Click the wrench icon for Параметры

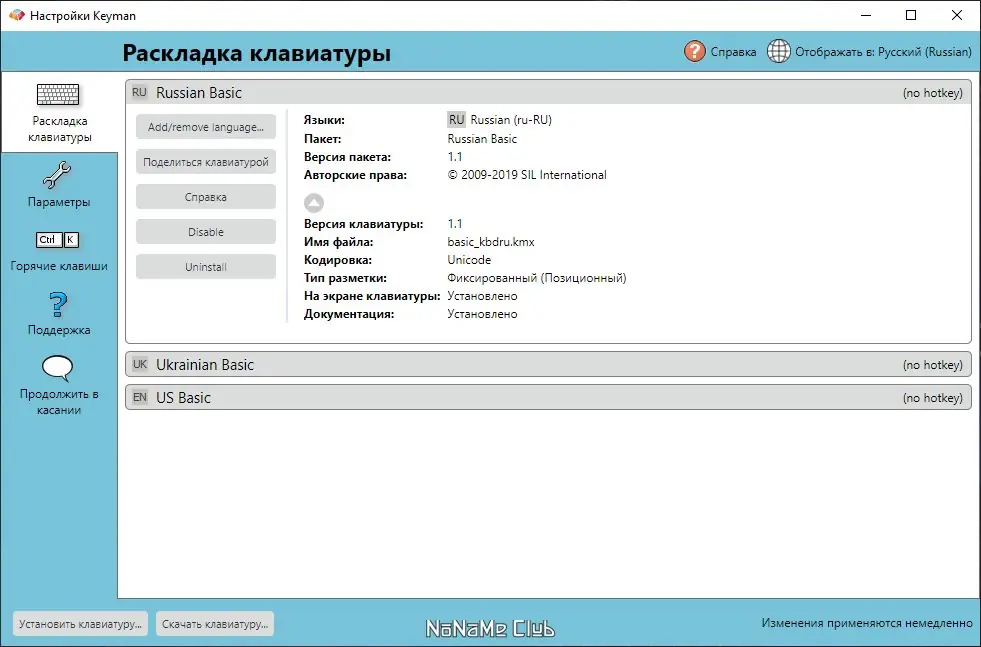57,175
